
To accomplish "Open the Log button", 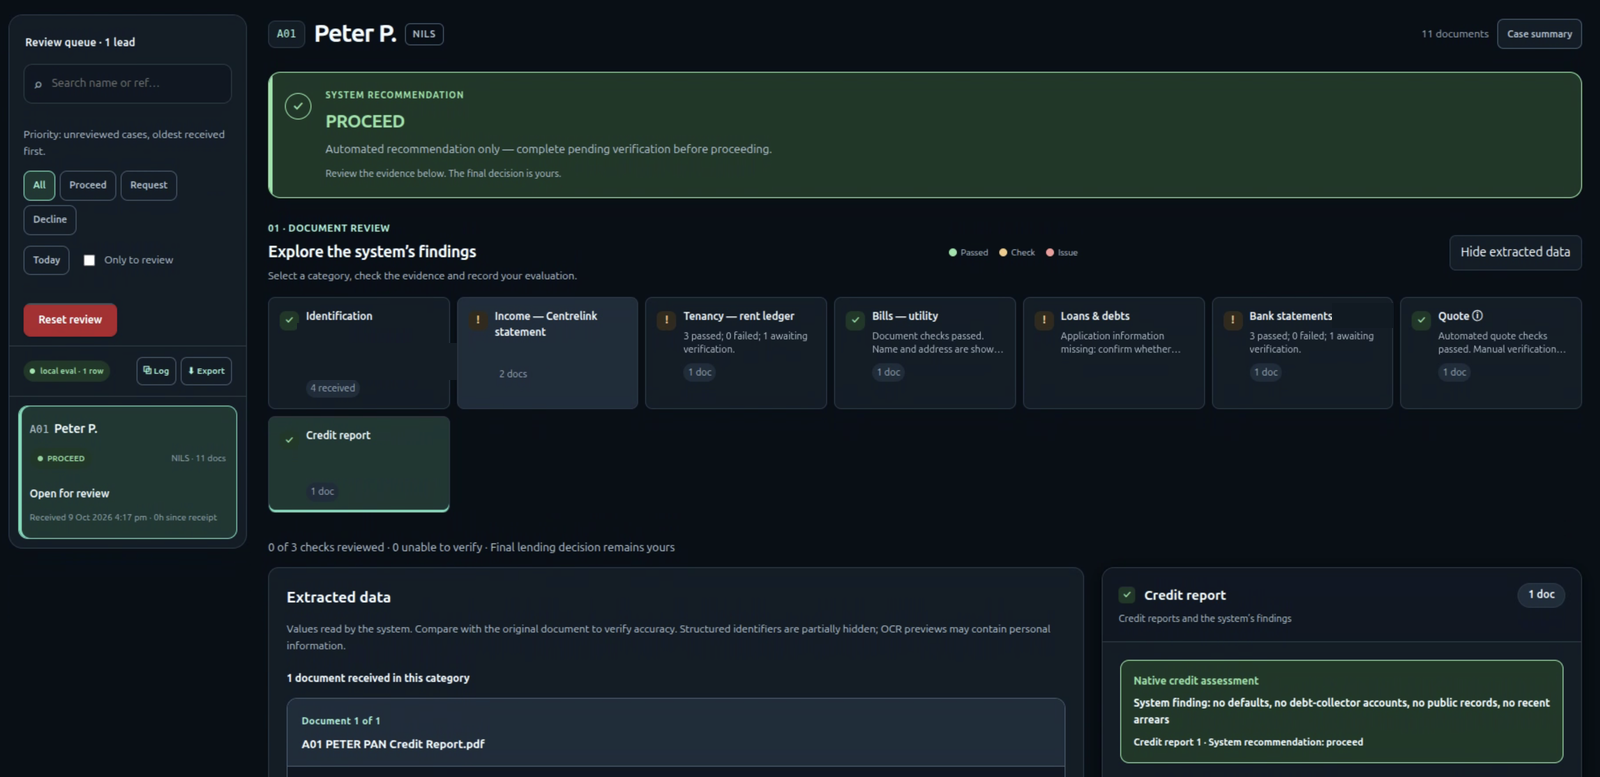I will click(x=156, y=371).
